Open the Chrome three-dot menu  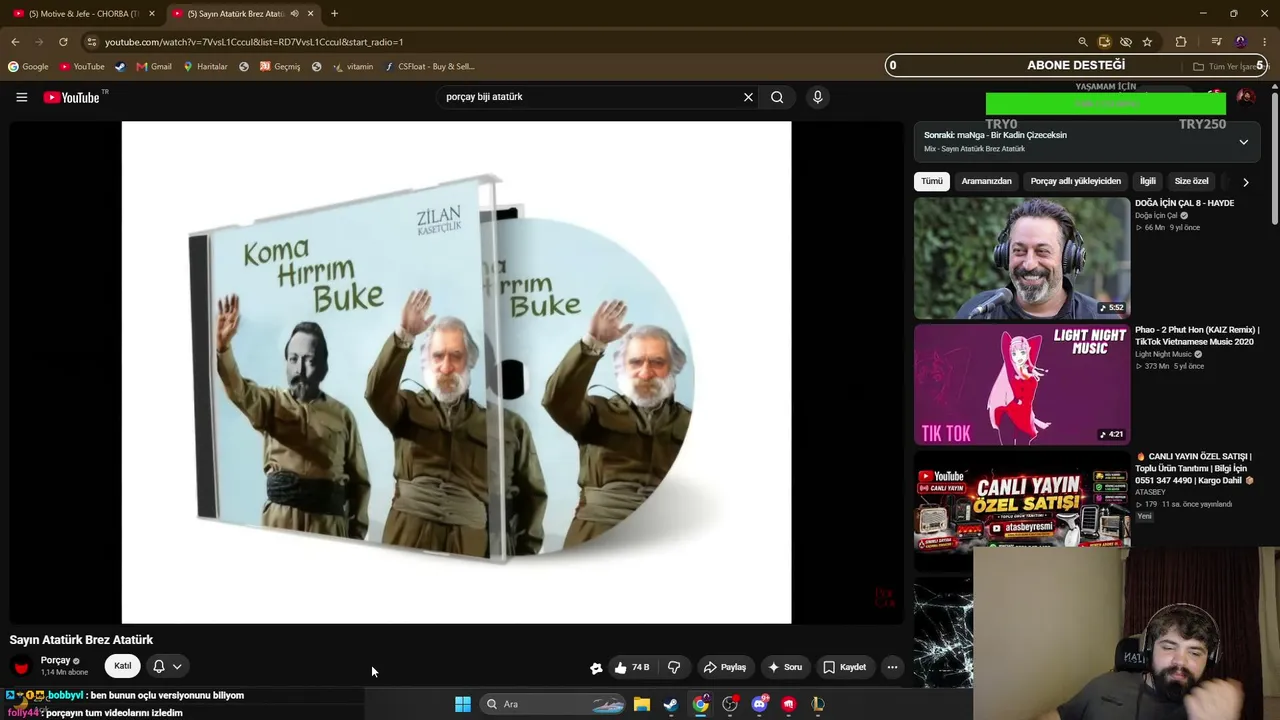1264,42
